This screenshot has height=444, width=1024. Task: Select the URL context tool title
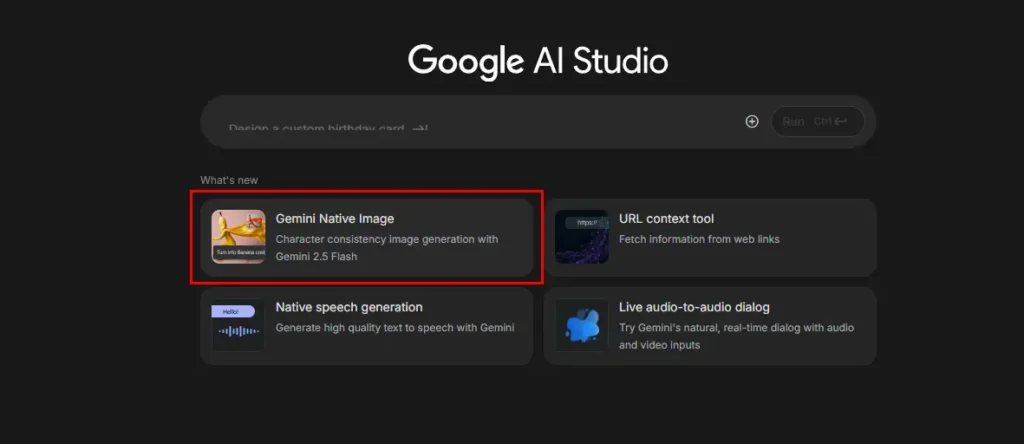(x=666, y=219)
